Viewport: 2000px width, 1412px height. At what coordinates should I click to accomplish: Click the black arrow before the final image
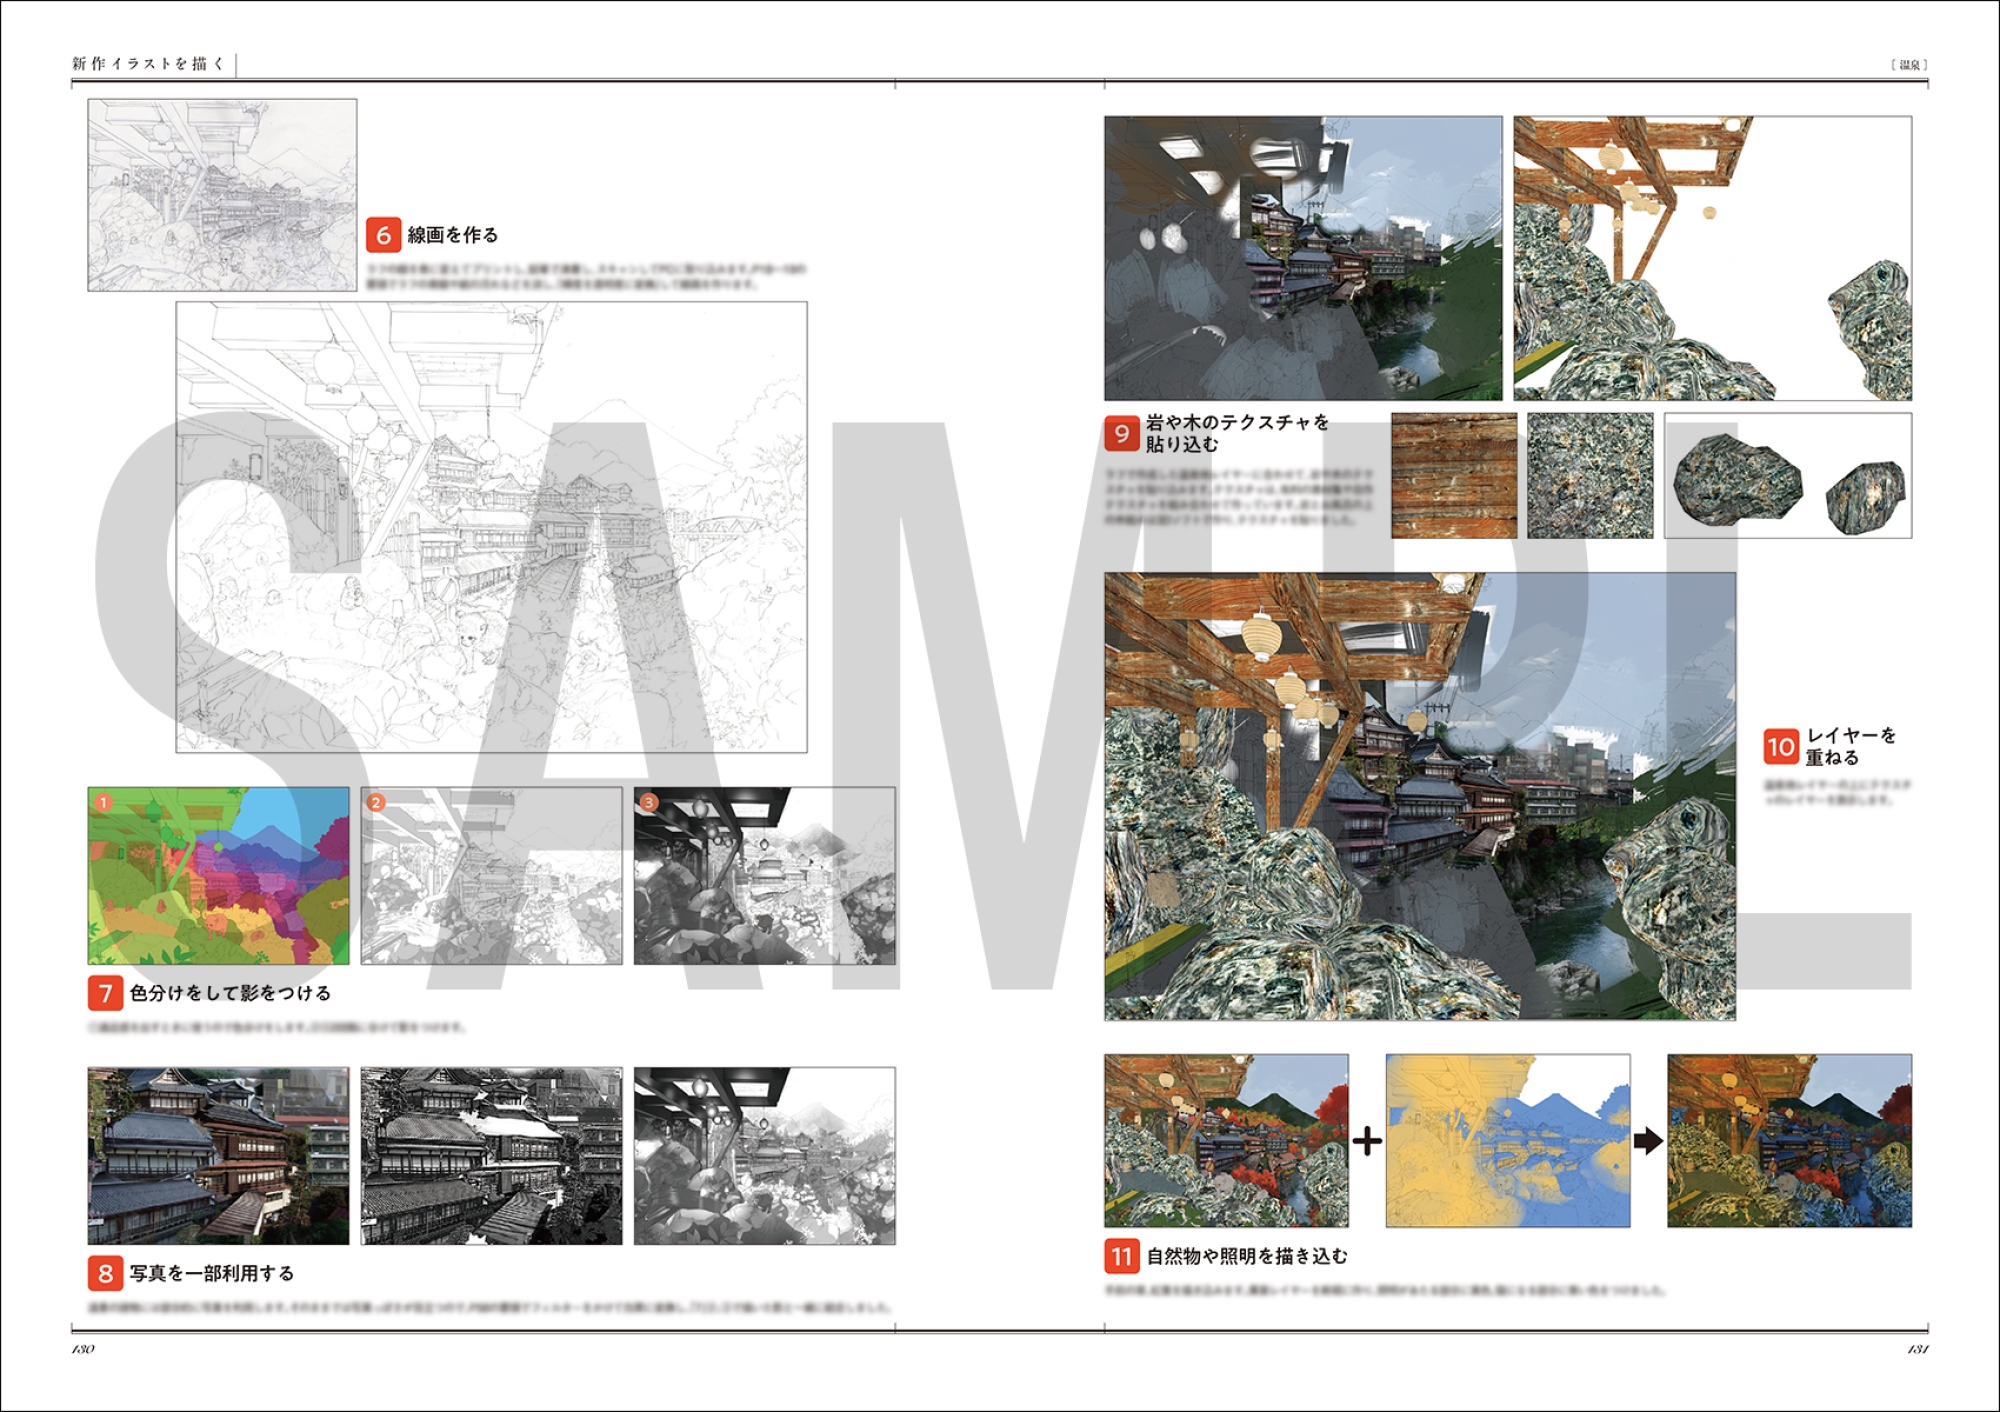(x=1648, y=1141)
